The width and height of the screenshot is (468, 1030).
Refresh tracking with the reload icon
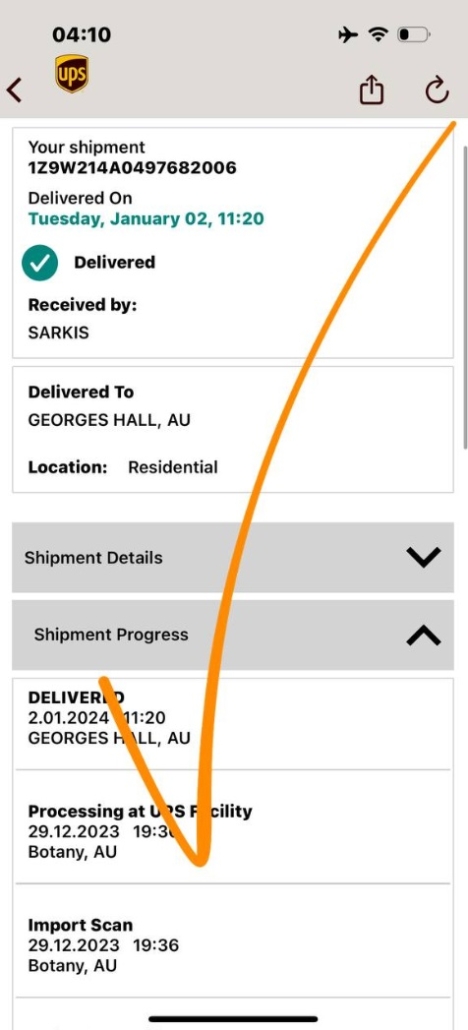point(436,90)
